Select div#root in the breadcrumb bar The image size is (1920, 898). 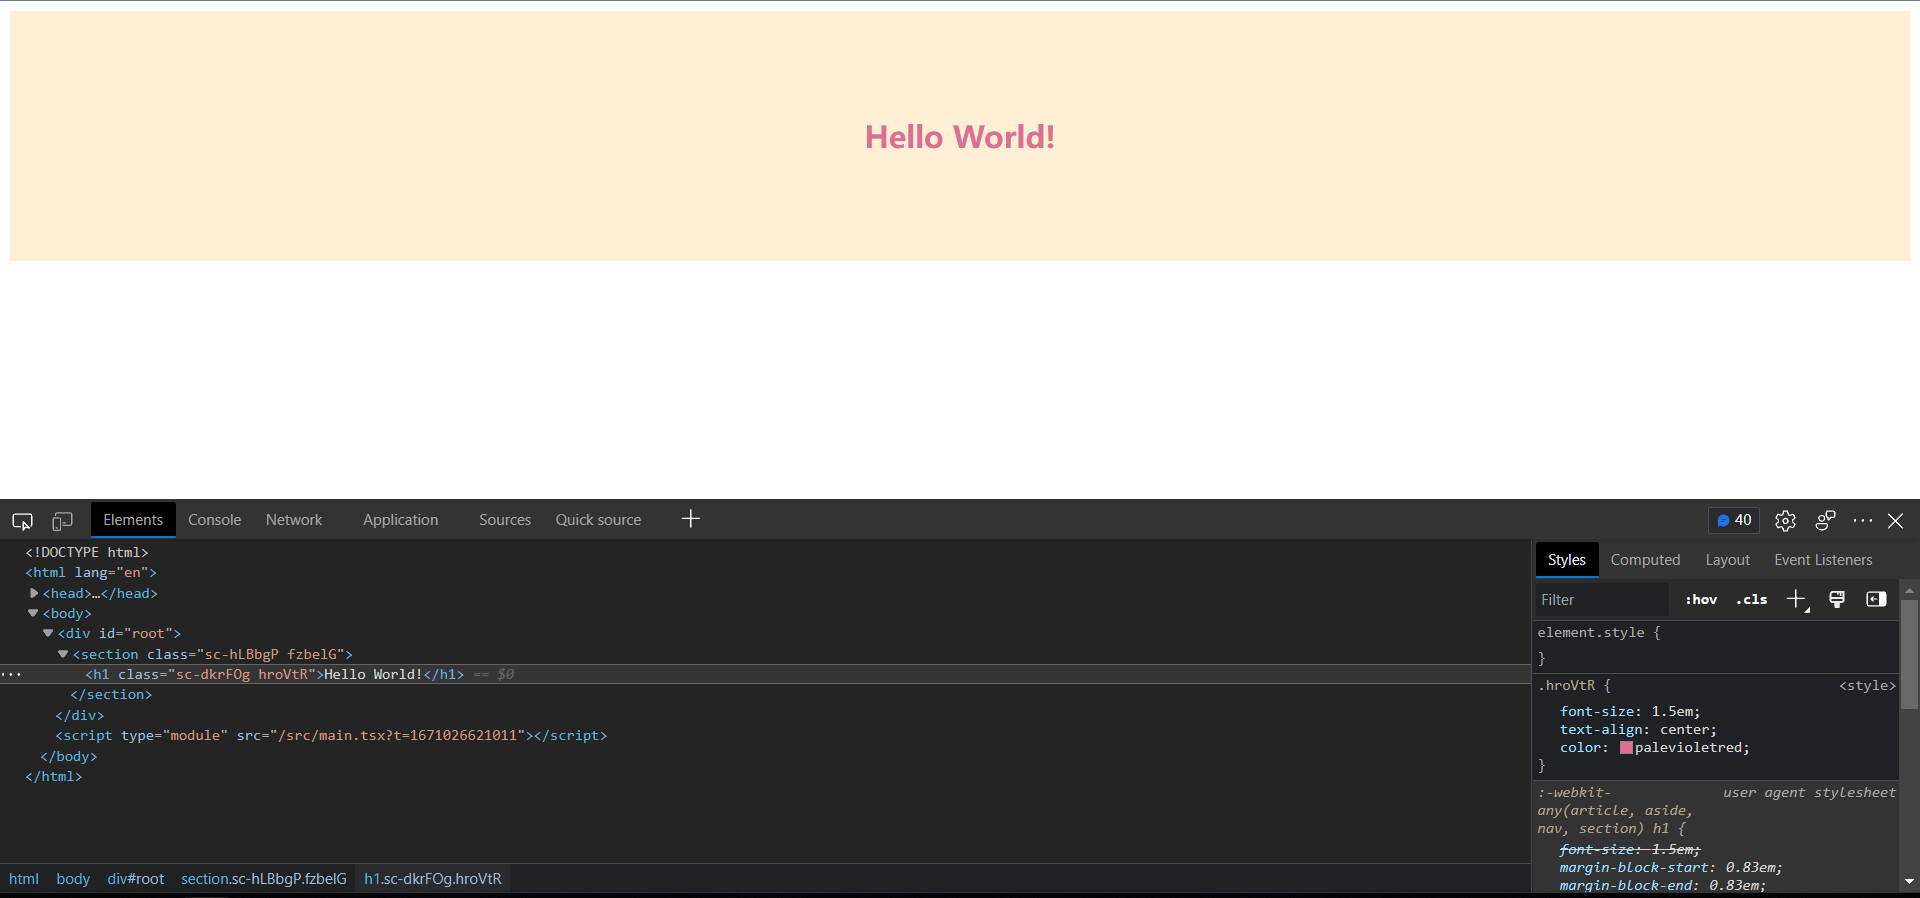click(x=135, y=879)
